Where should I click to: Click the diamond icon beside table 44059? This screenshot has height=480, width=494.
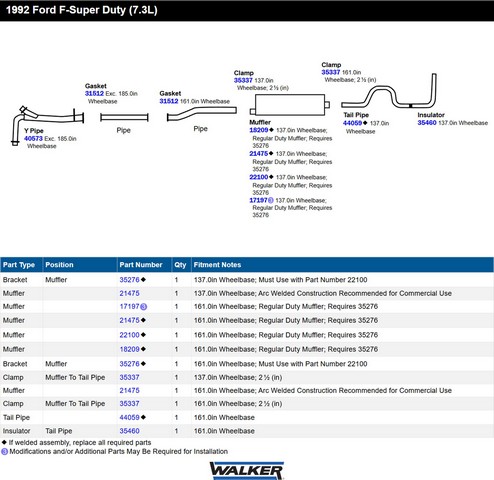[143, 417]
